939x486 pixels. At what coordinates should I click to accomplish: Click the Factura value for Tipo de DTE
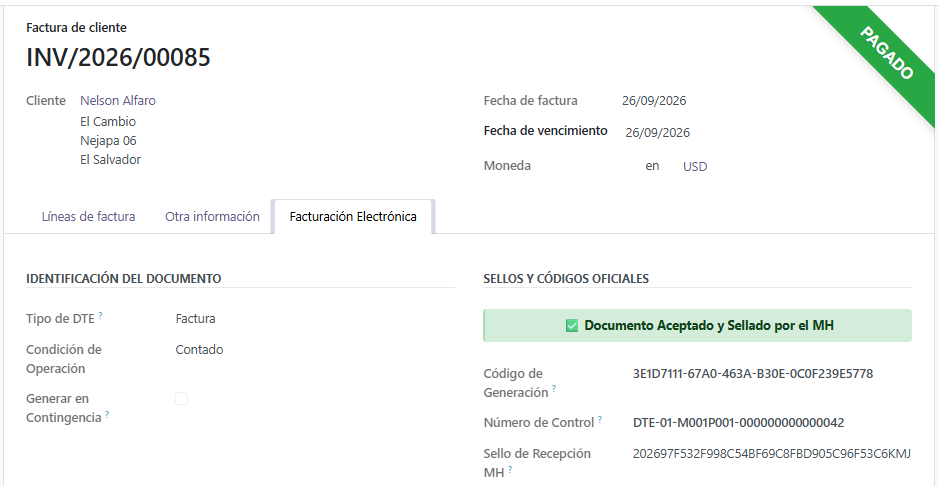(195, 319)
